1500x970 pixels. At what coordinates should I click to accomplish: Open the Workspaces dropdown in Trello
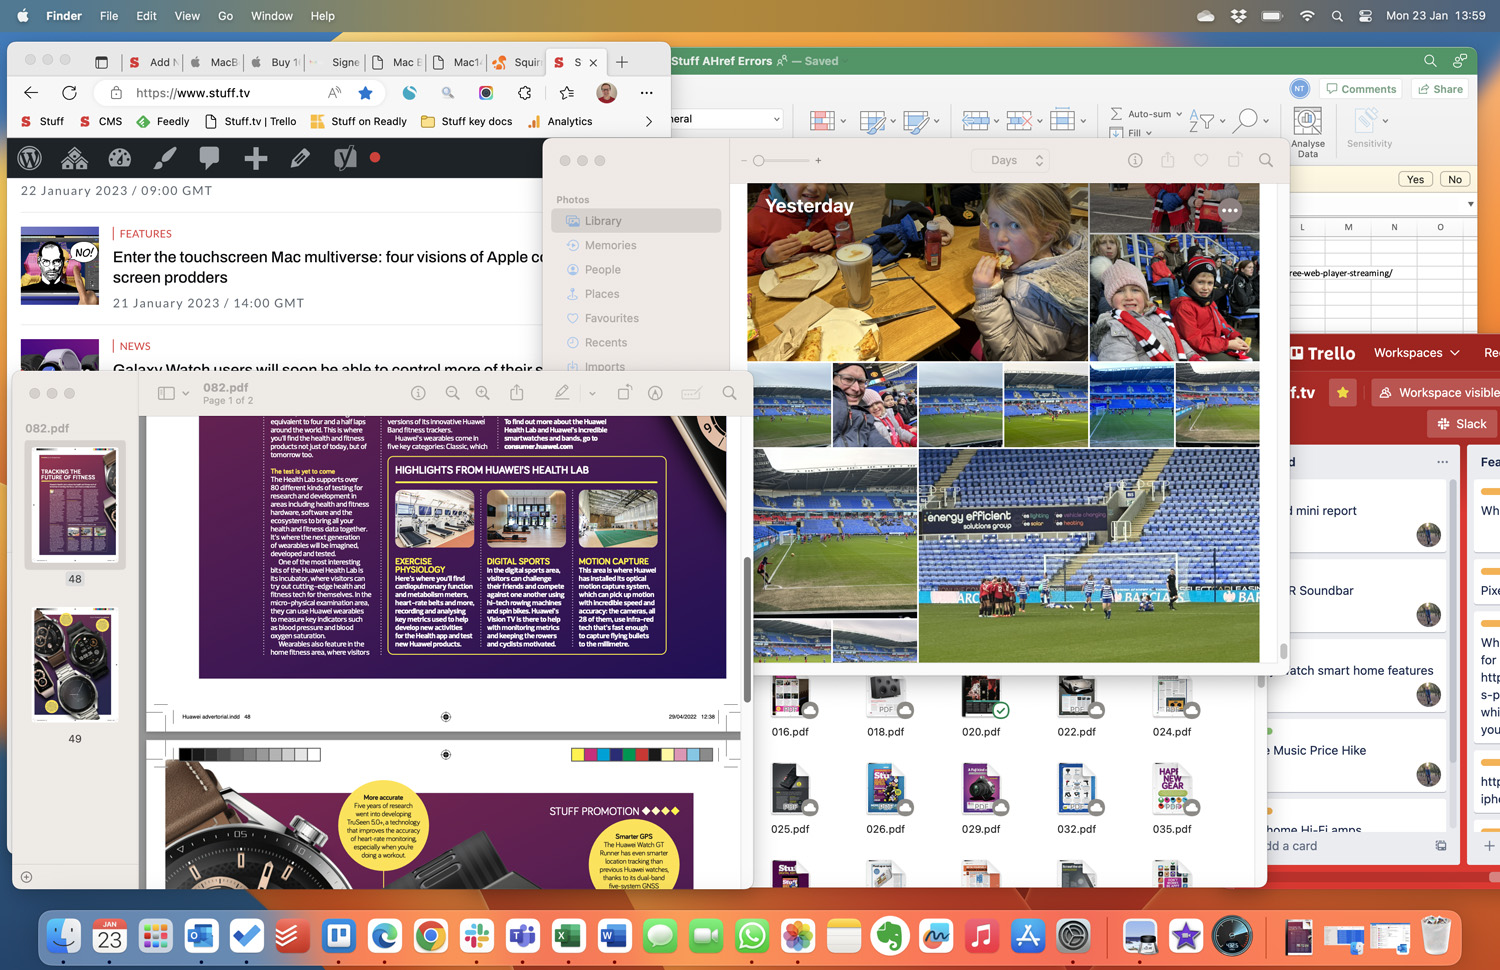[1416, 353]
